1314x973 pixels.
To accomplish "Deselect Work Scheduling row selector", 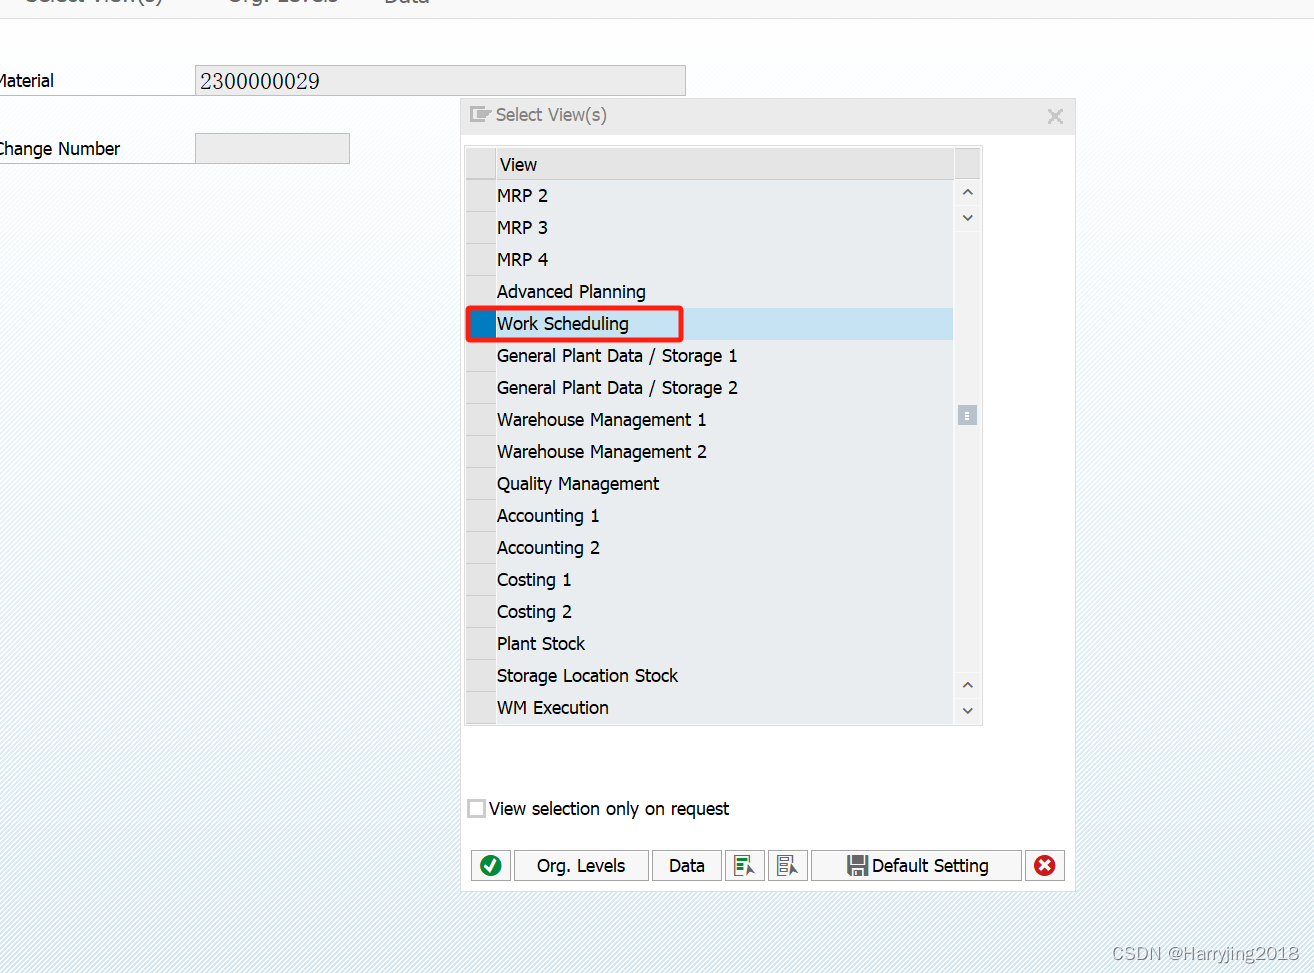I will (x=481, y=324).
